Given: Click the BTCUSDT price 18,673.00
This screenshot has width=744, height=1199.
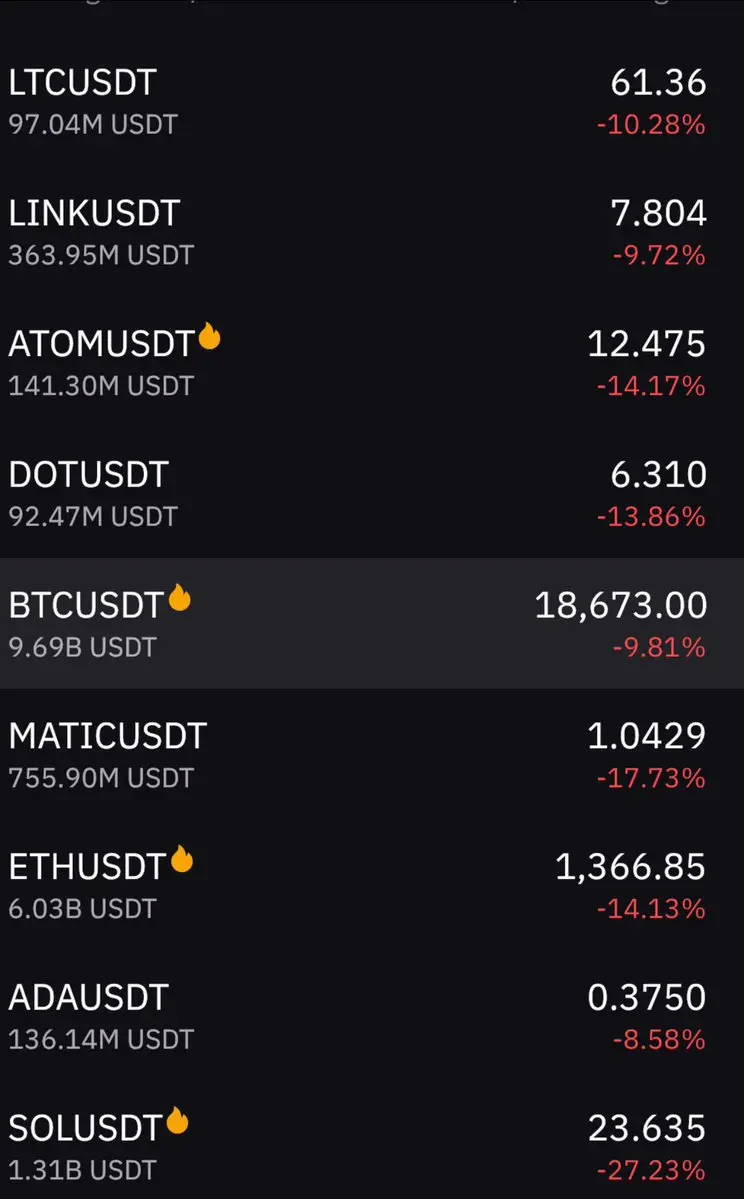Looking at the screenshot, I should (x=620, y=606).
